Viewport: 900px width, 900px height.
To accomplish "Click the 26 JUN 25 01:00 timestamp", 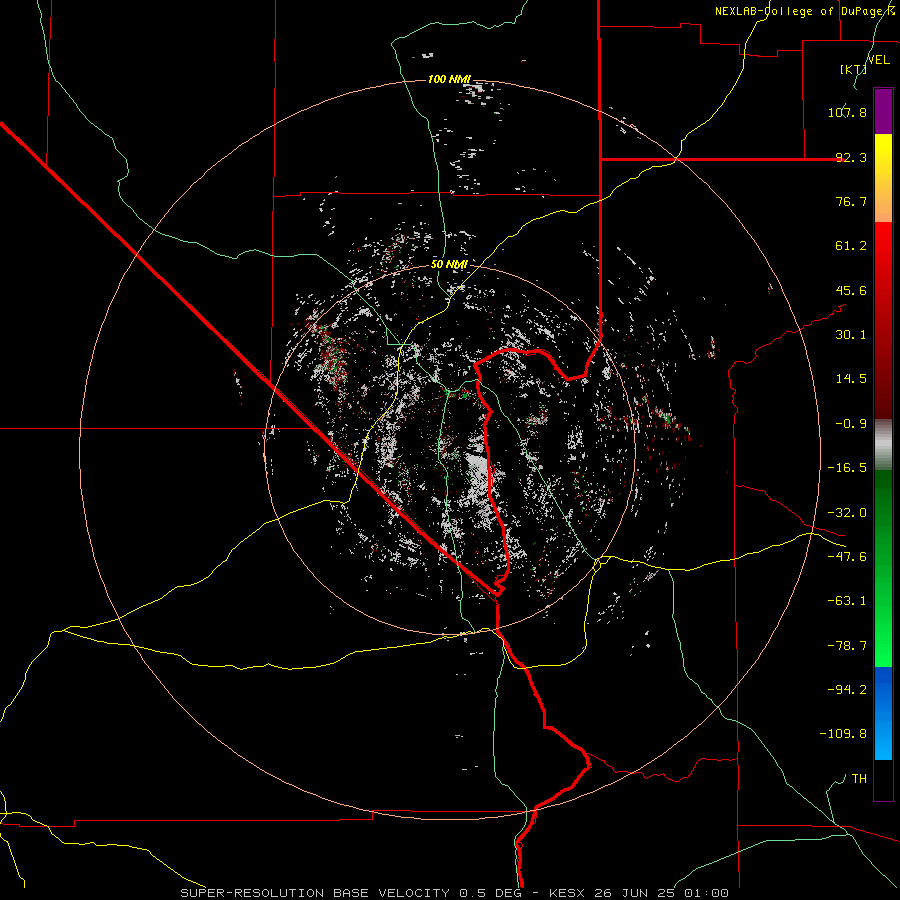I will point(661,893).
